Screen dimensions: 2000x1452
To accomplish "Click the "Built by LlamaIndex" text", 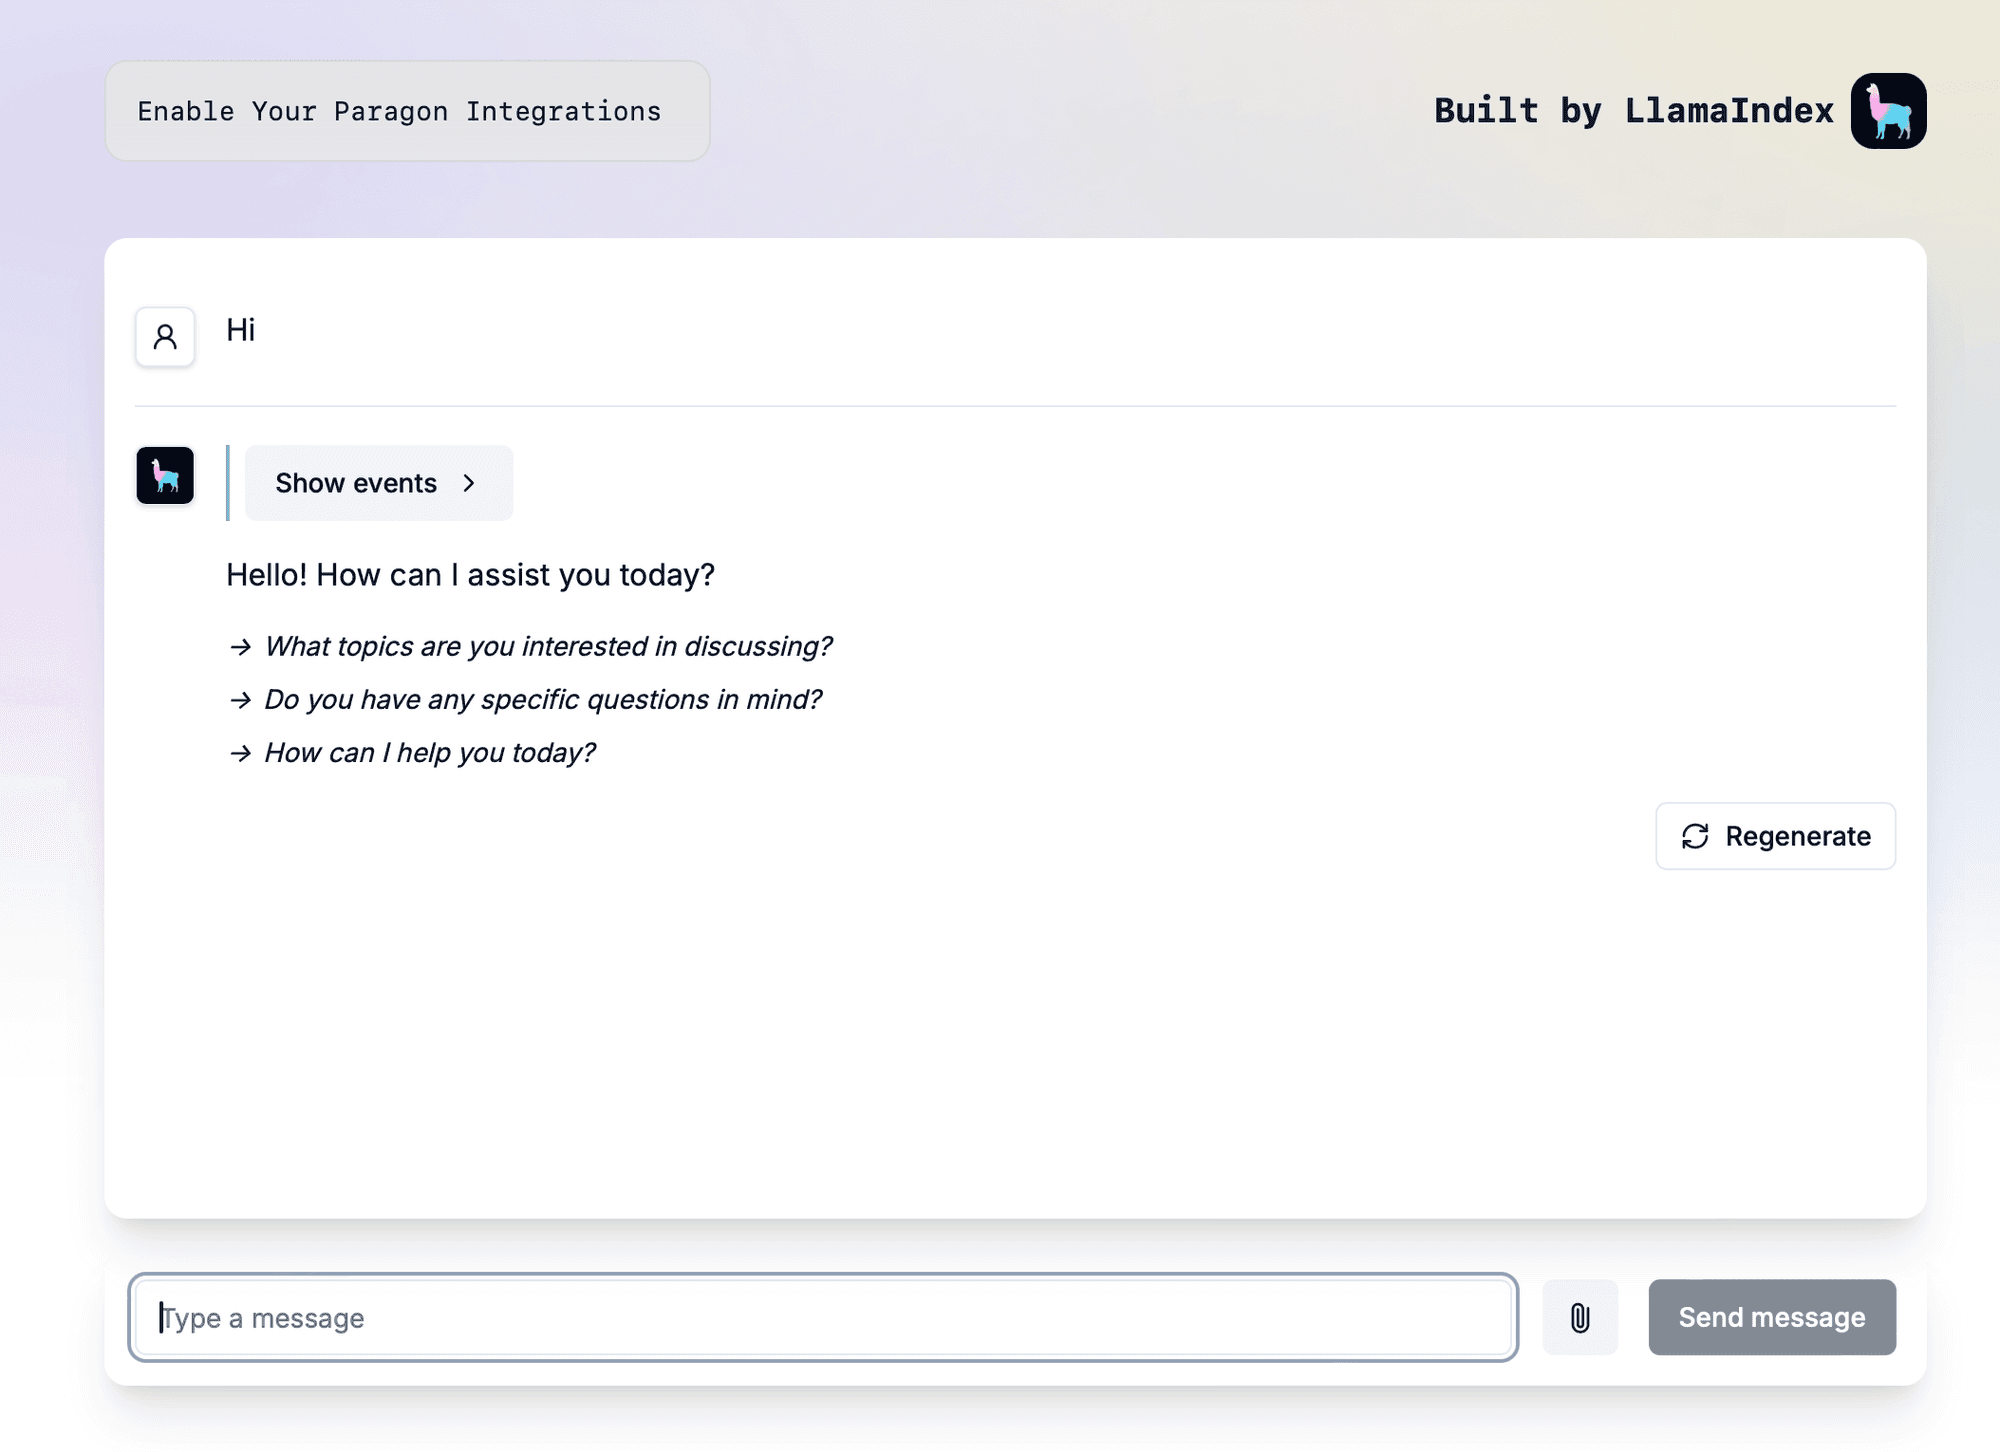I will [x=1633, y=111].
